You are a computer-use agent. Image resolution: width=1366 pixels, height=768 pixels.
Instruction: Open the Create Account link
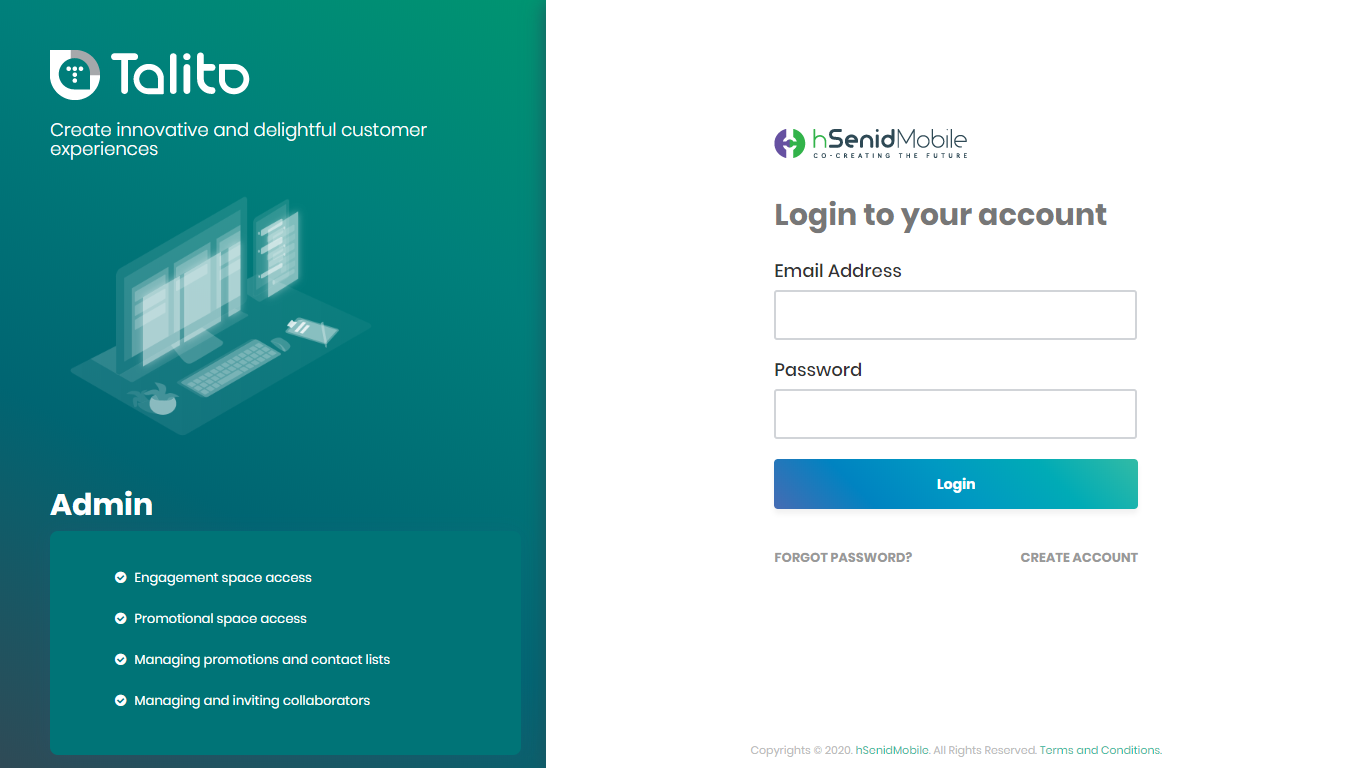click(1079, 558)
